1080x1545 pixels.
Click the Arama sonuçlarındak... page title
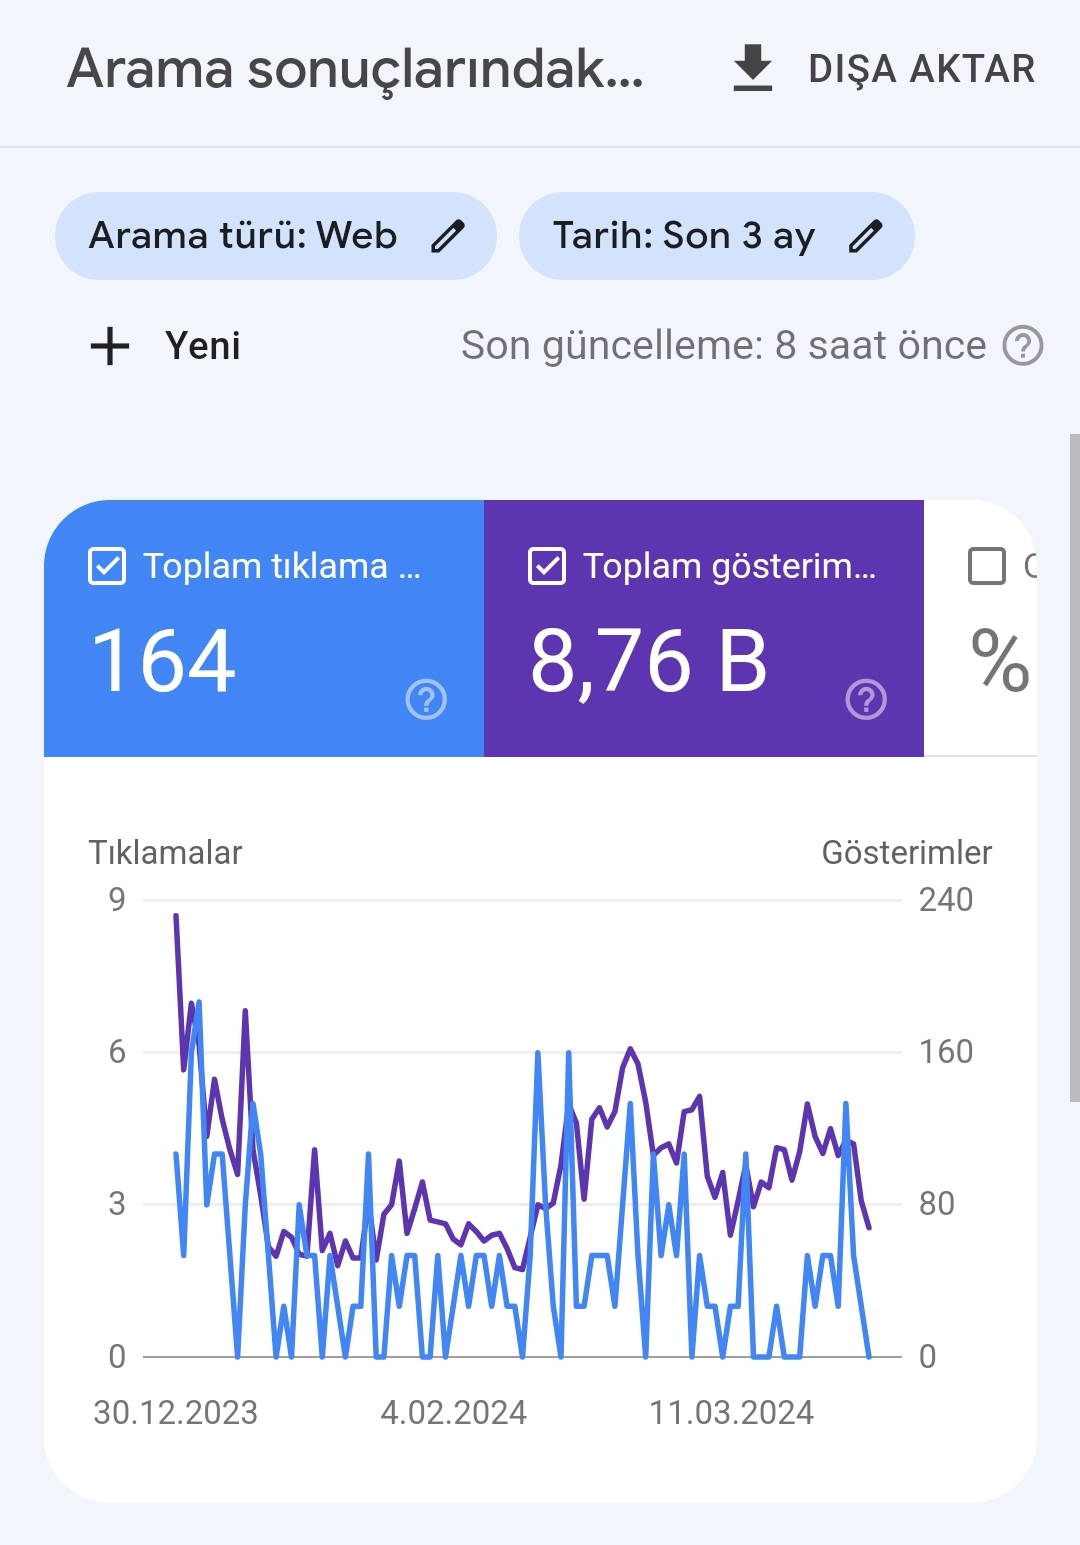(355, 69)
